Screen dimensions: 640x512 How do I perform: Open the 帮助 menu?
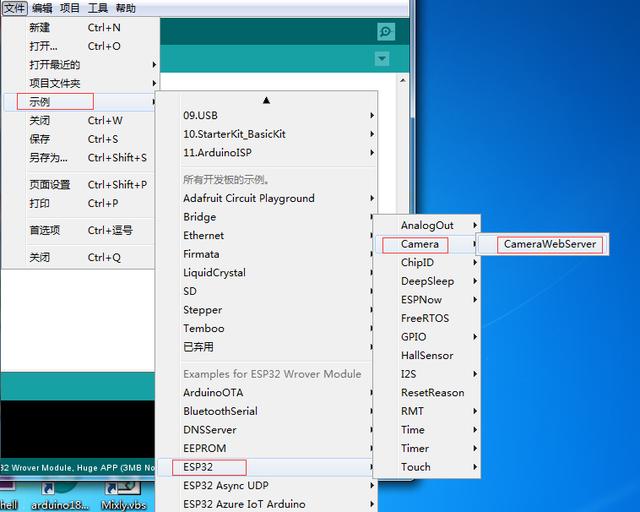coord(125,8)
